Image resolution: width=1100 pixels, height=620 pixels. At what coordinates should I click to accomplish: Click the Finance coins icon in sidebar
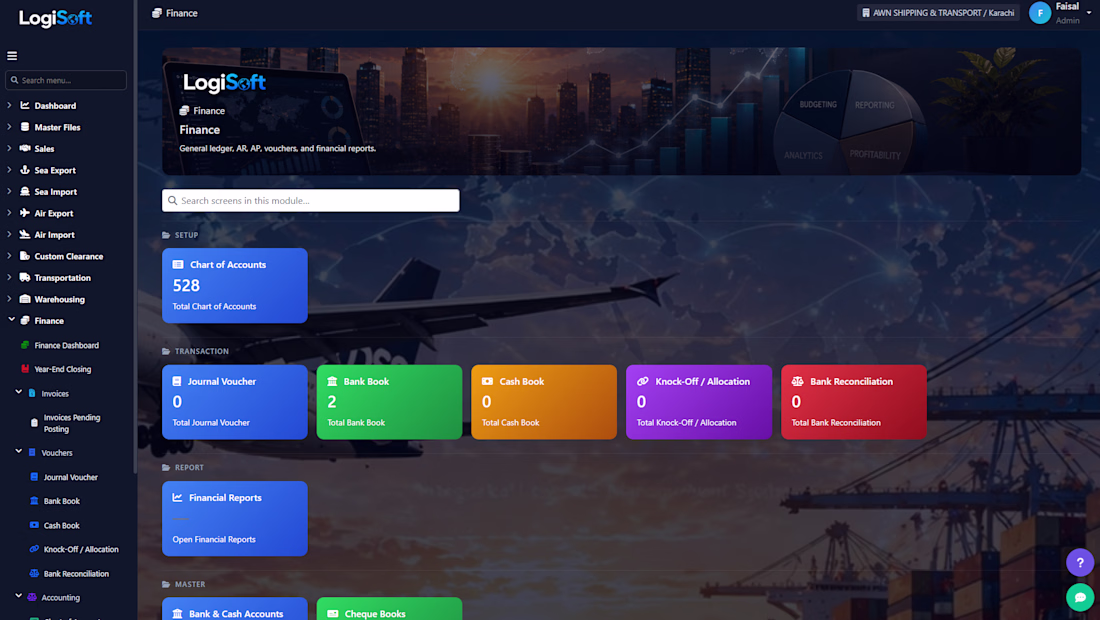25,321
